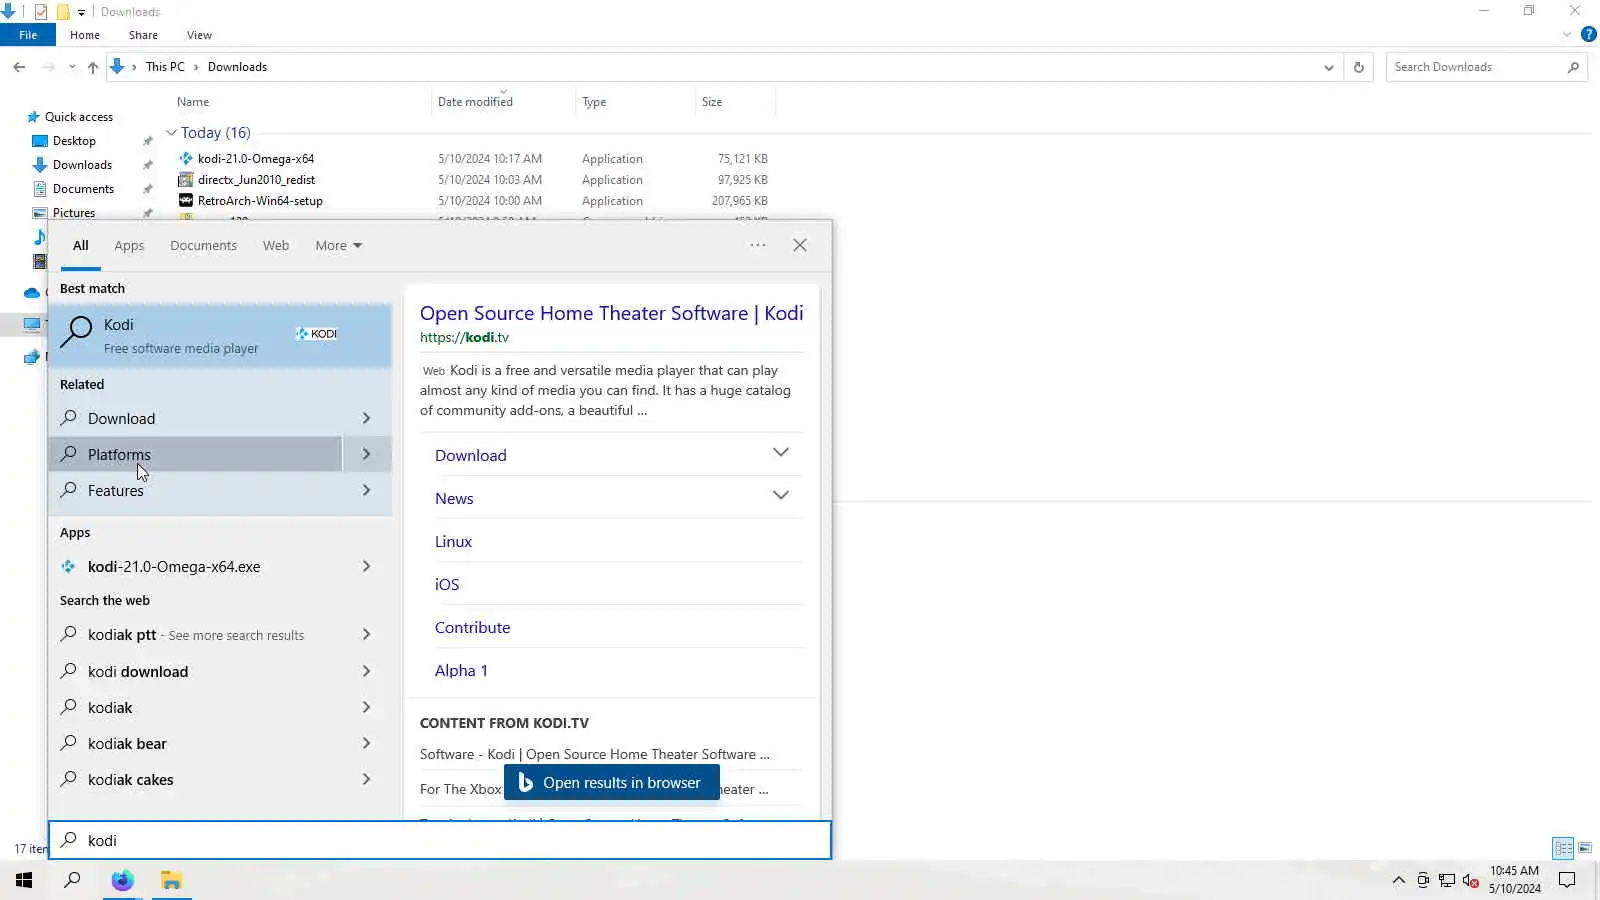Screen dimensions: 1600x900
Task: Select the kodiak ptt web suggestion
Action: pyautogui.click(x=220, y=635)
